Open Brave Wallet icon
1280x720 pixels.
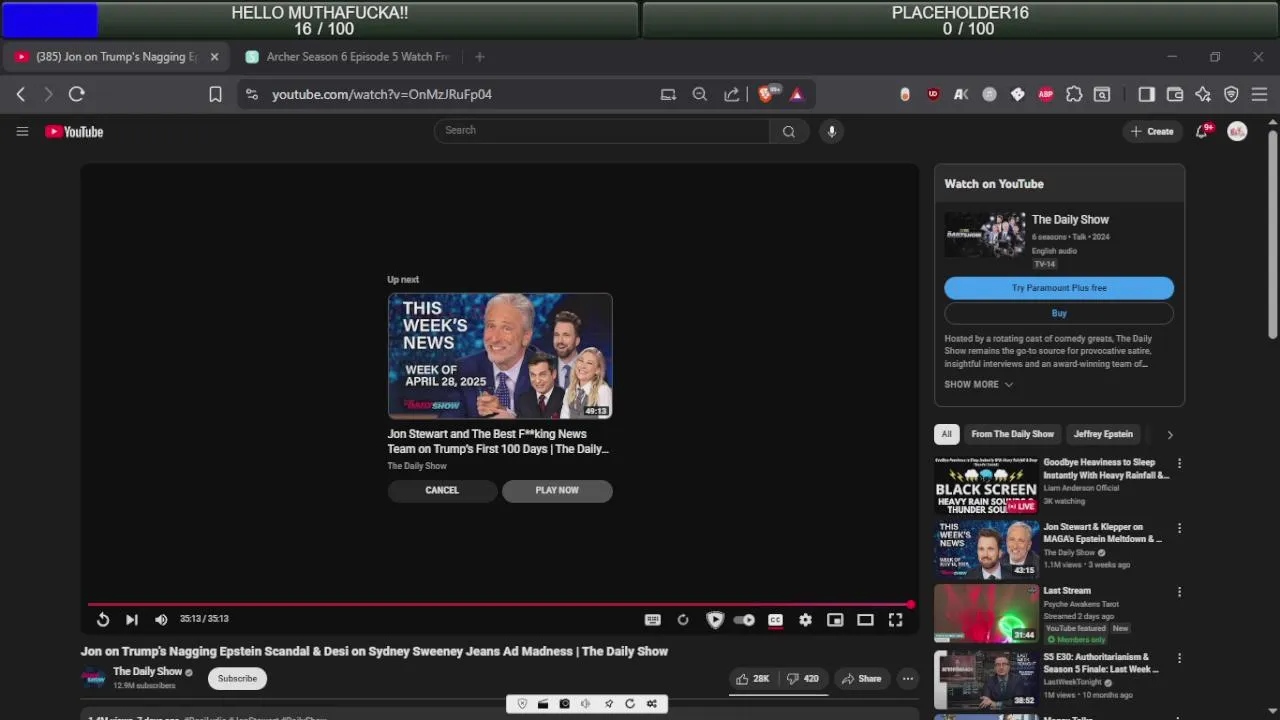click(x=1175, y=94)
